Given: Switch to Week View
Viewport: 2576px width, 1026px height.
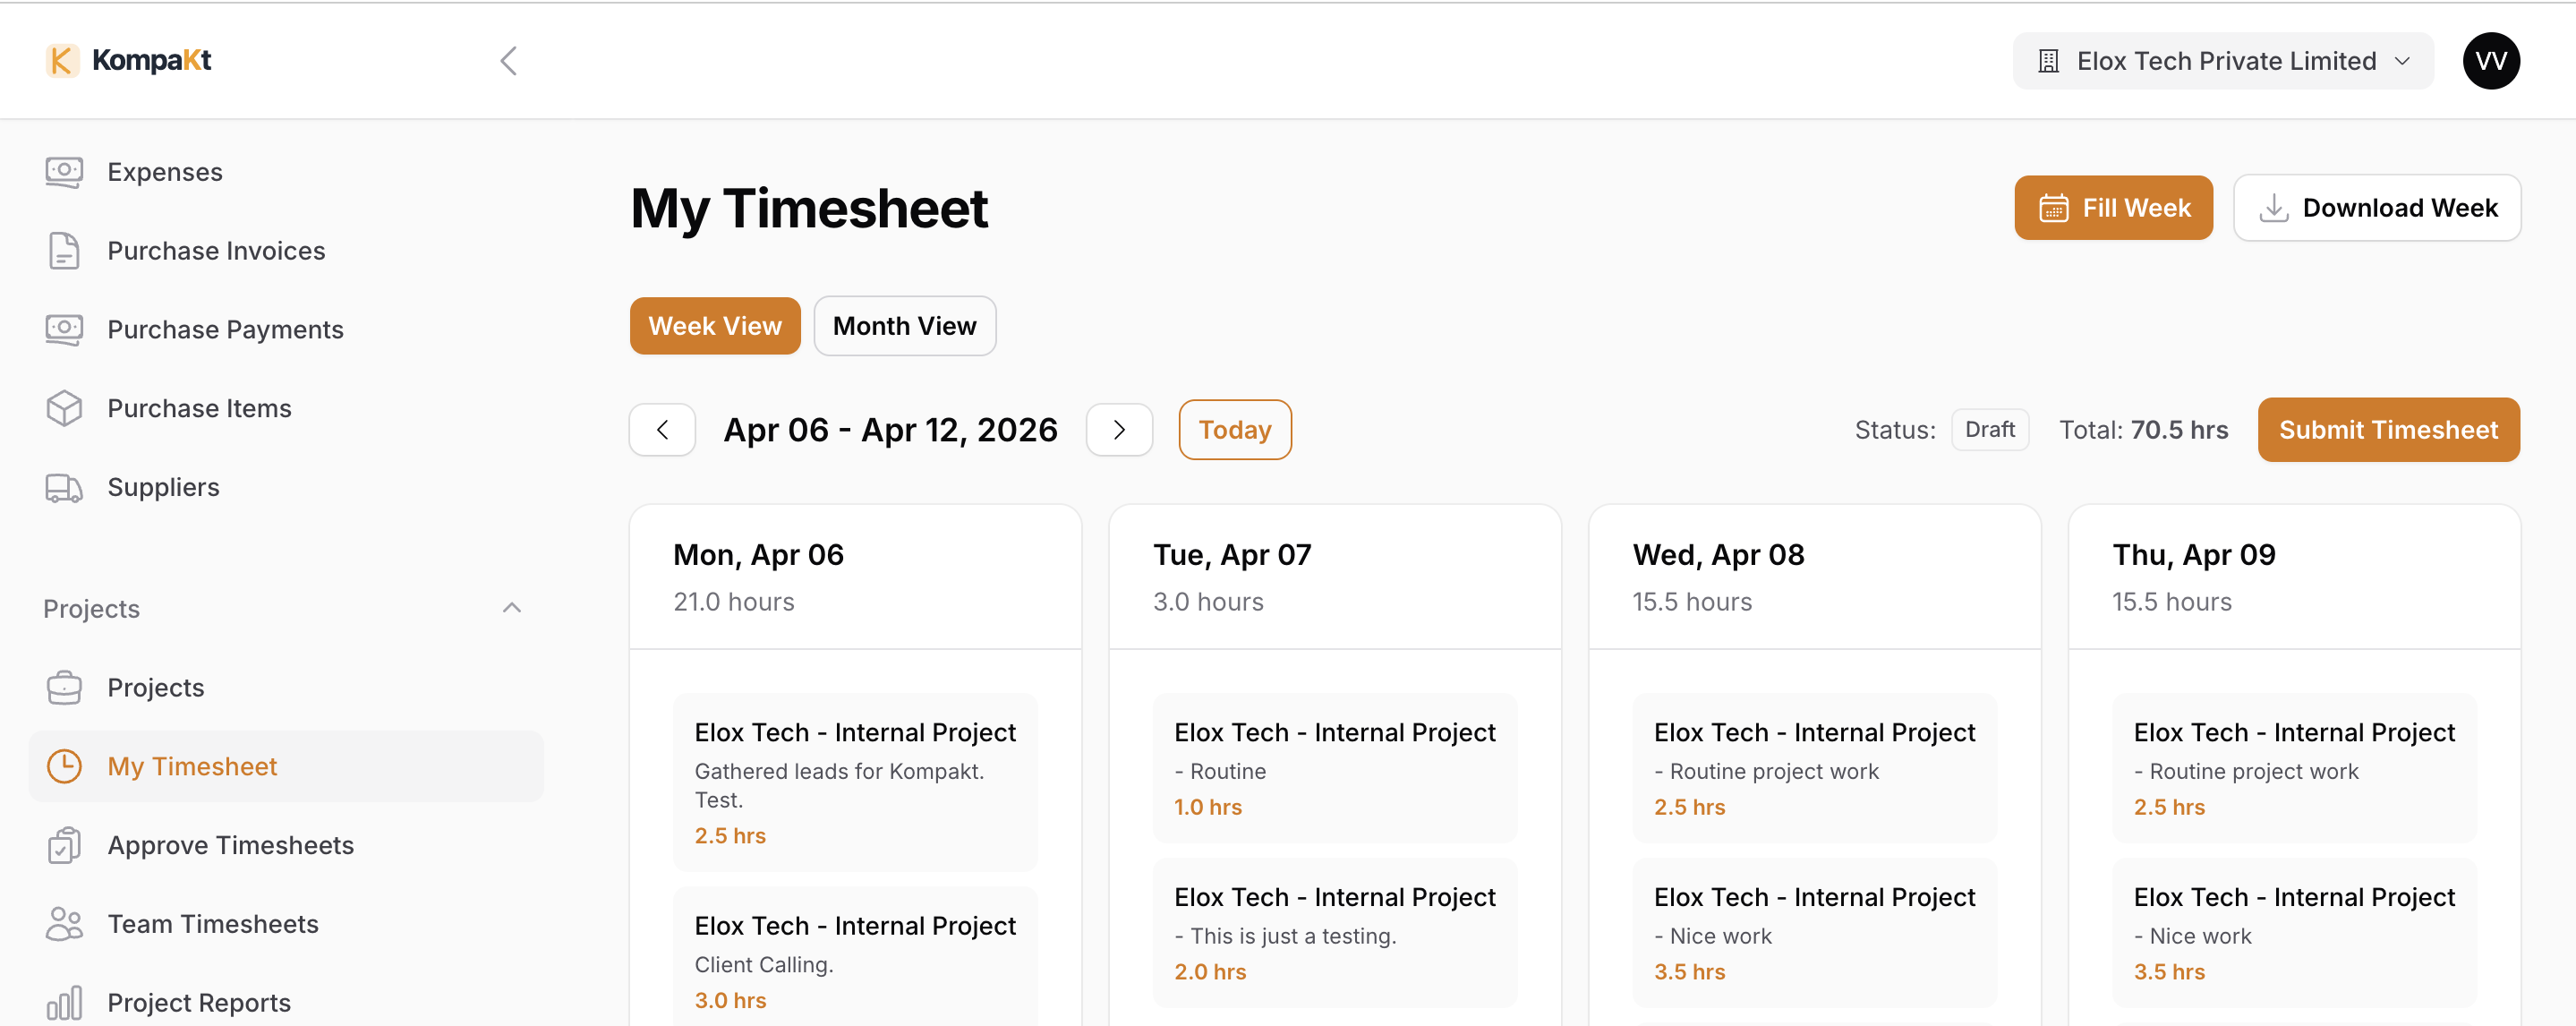Looking at the screenshot, I should click(715, 326).
